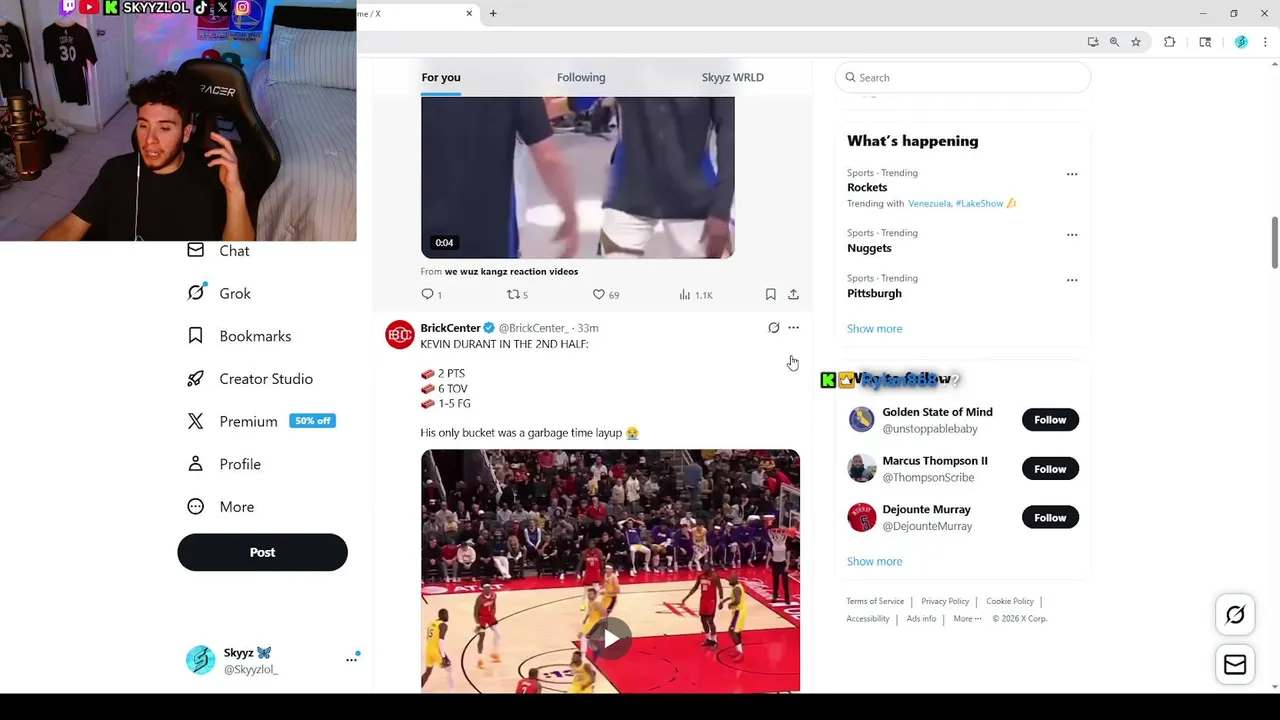Click Grok icon on BrickCenter post
This screenshot has width=1280, height=720.
tap(773, 327)
